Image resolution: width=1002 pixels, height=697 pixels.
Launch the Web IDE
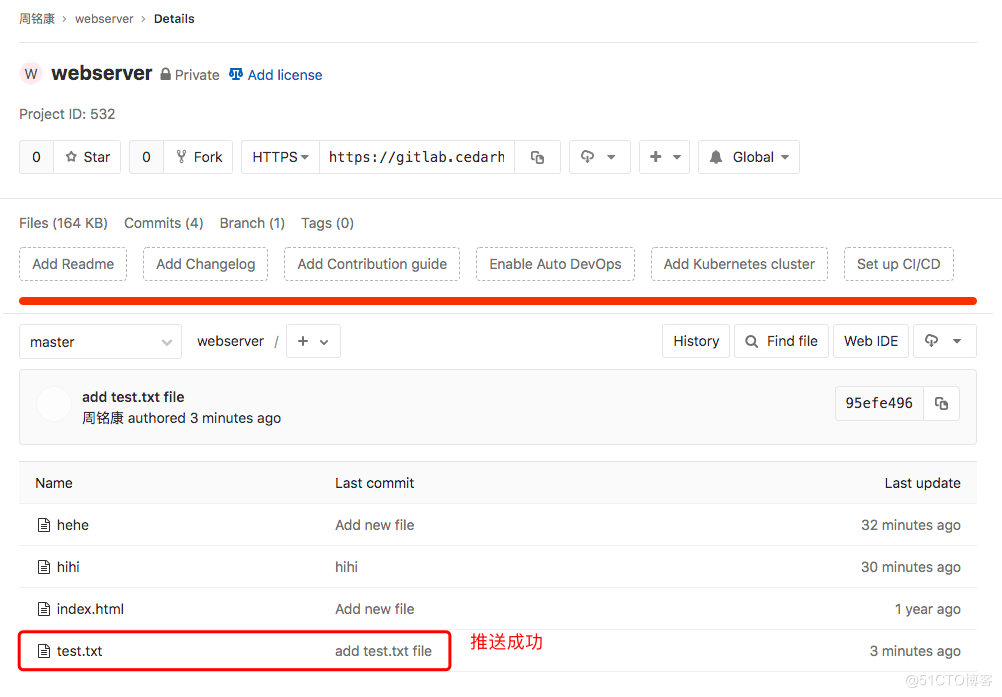pos(871,341)
